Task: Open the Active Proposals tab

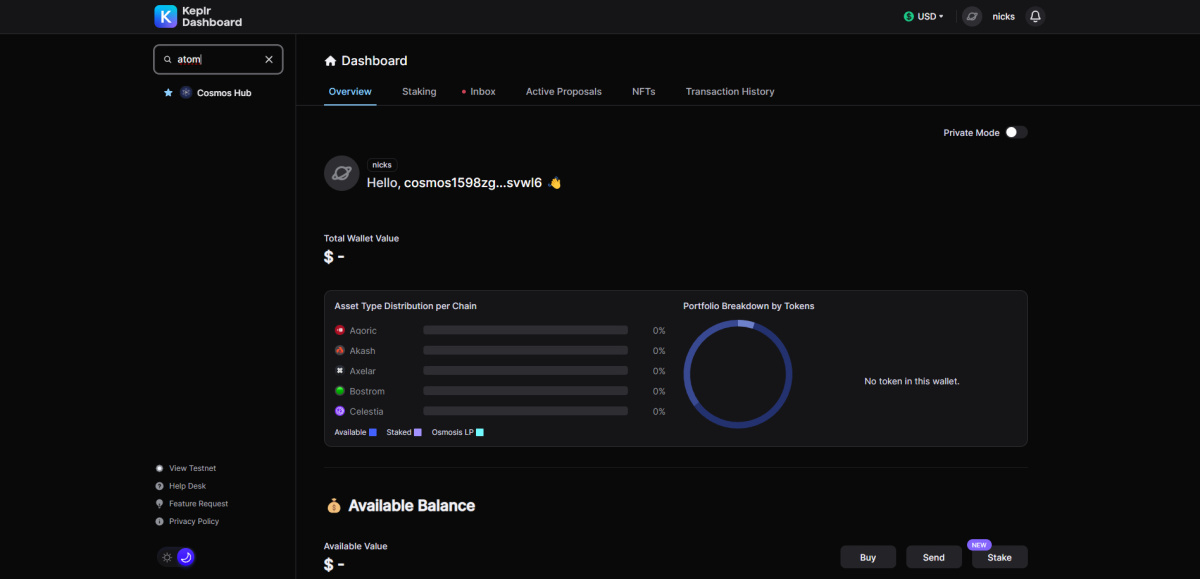Action: (x=564, y=91)
